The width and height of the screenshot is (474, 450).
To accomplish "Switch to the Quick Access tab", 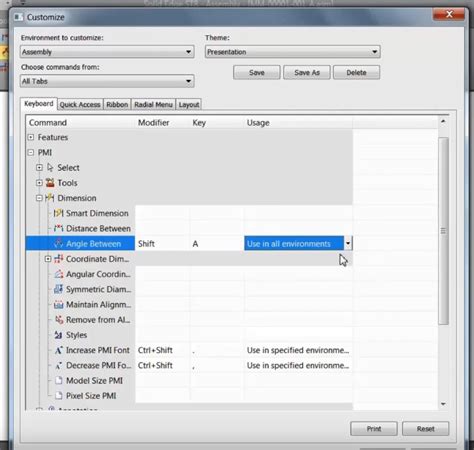I will (x=80, y=105).
